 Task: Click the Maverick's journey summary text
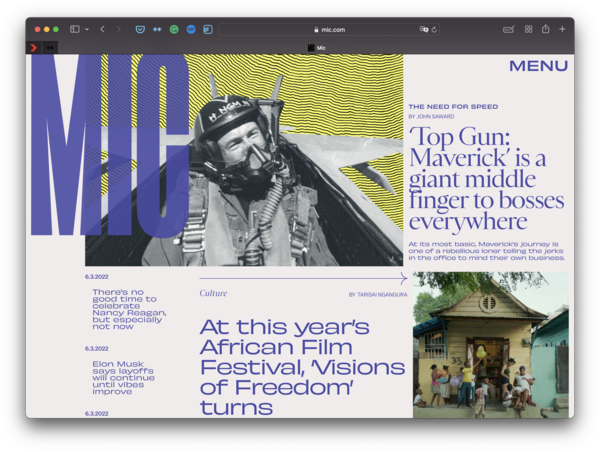486,251
